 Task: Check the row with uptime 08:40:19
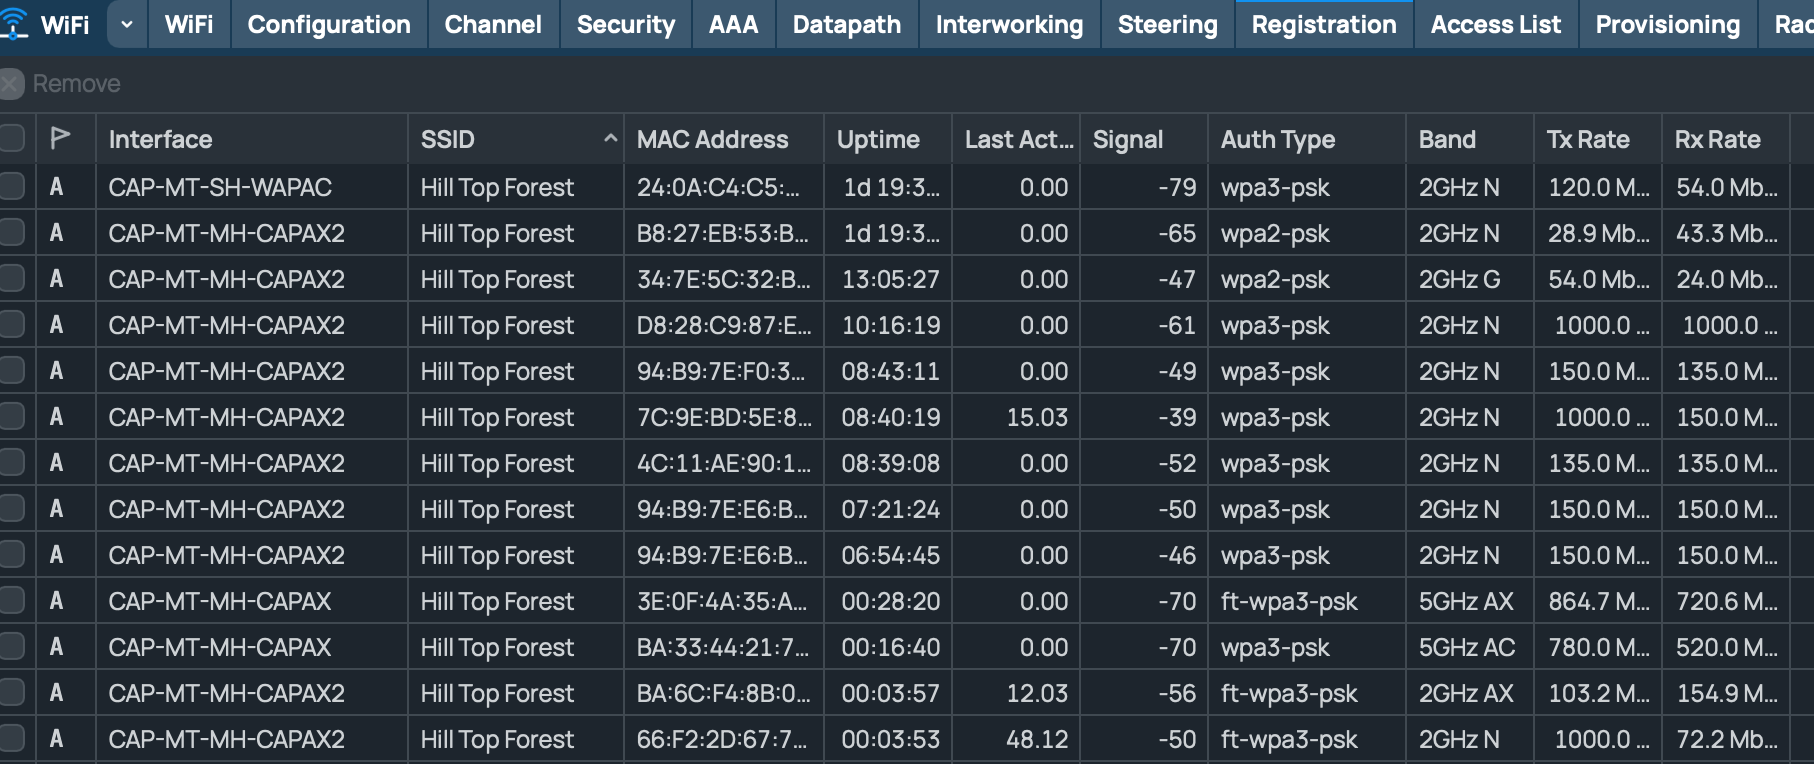click(11, 416)
